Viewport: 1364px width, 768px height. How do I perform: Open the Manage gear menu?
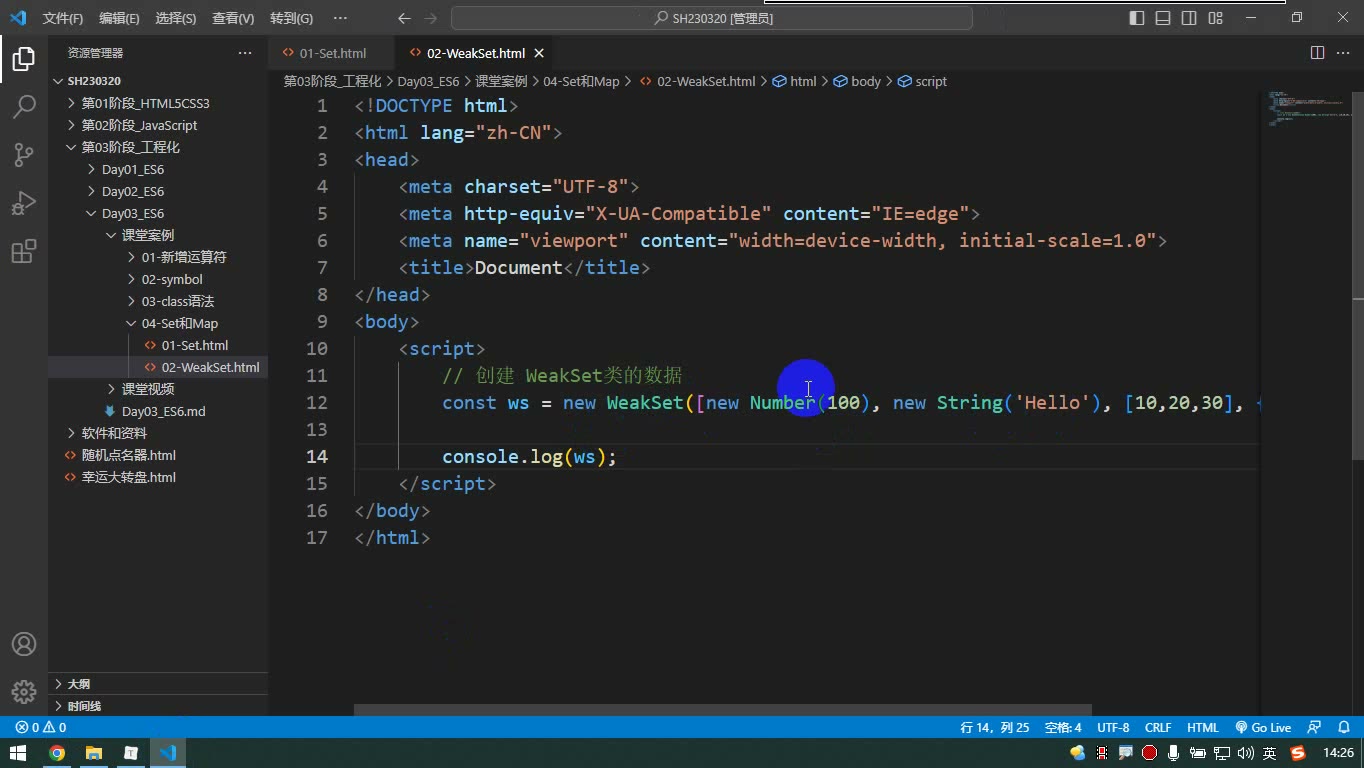(x=24, y=691)
